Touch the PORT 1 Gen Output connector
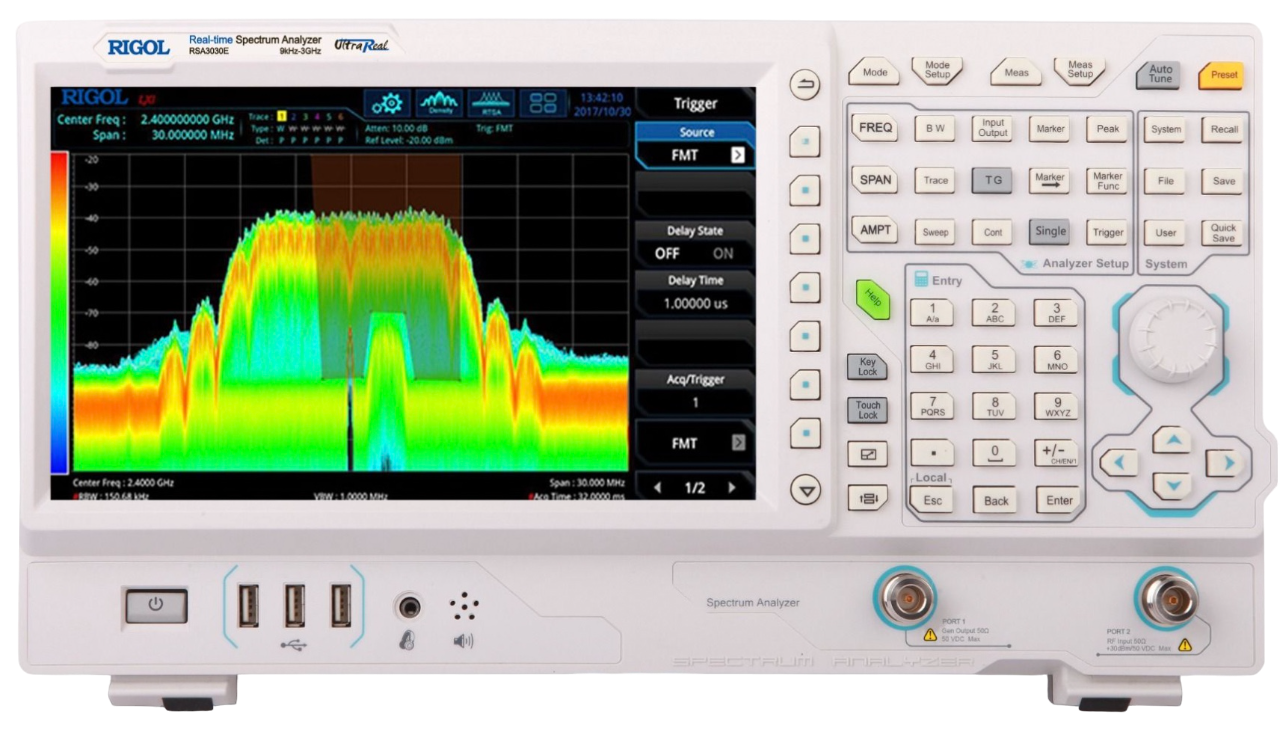 pos(908,600)
